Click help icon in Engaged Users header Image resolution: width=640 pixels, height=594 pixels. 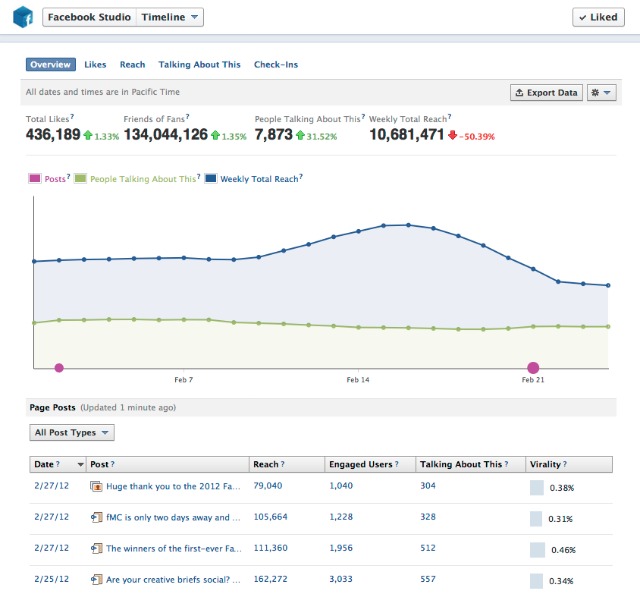point(397,464)
